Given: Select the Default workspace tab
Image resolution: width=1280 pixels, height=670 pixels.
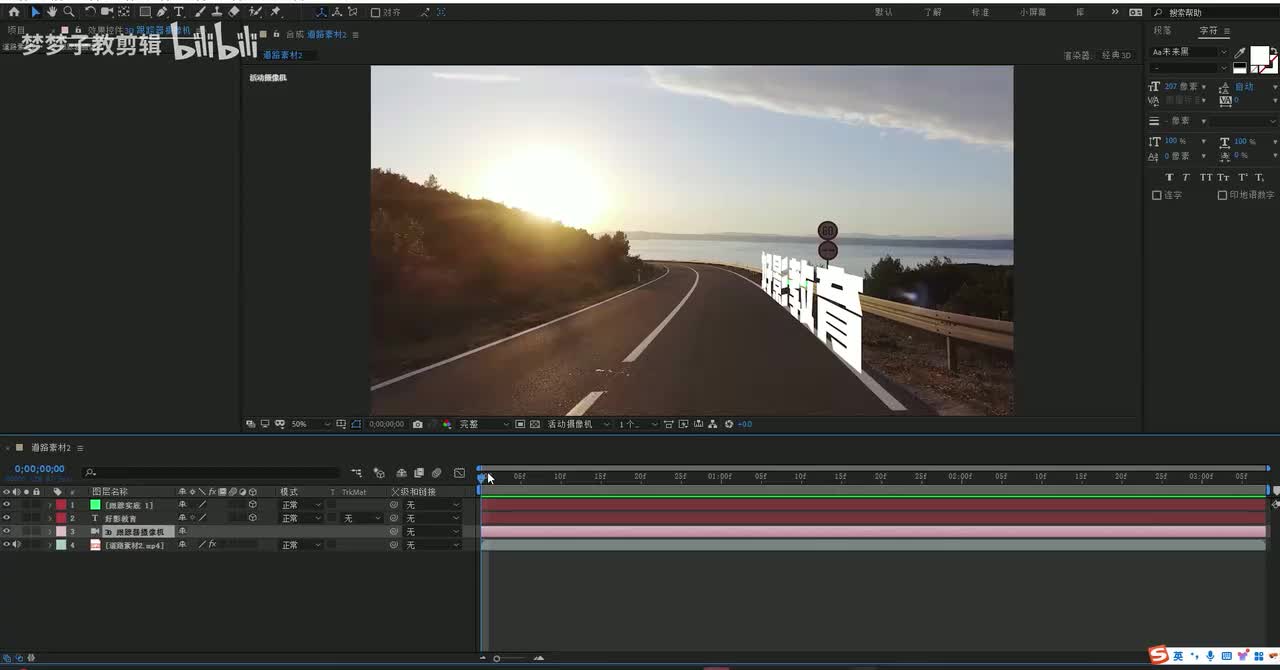Looking at the screenshot, I should point(884,12).
